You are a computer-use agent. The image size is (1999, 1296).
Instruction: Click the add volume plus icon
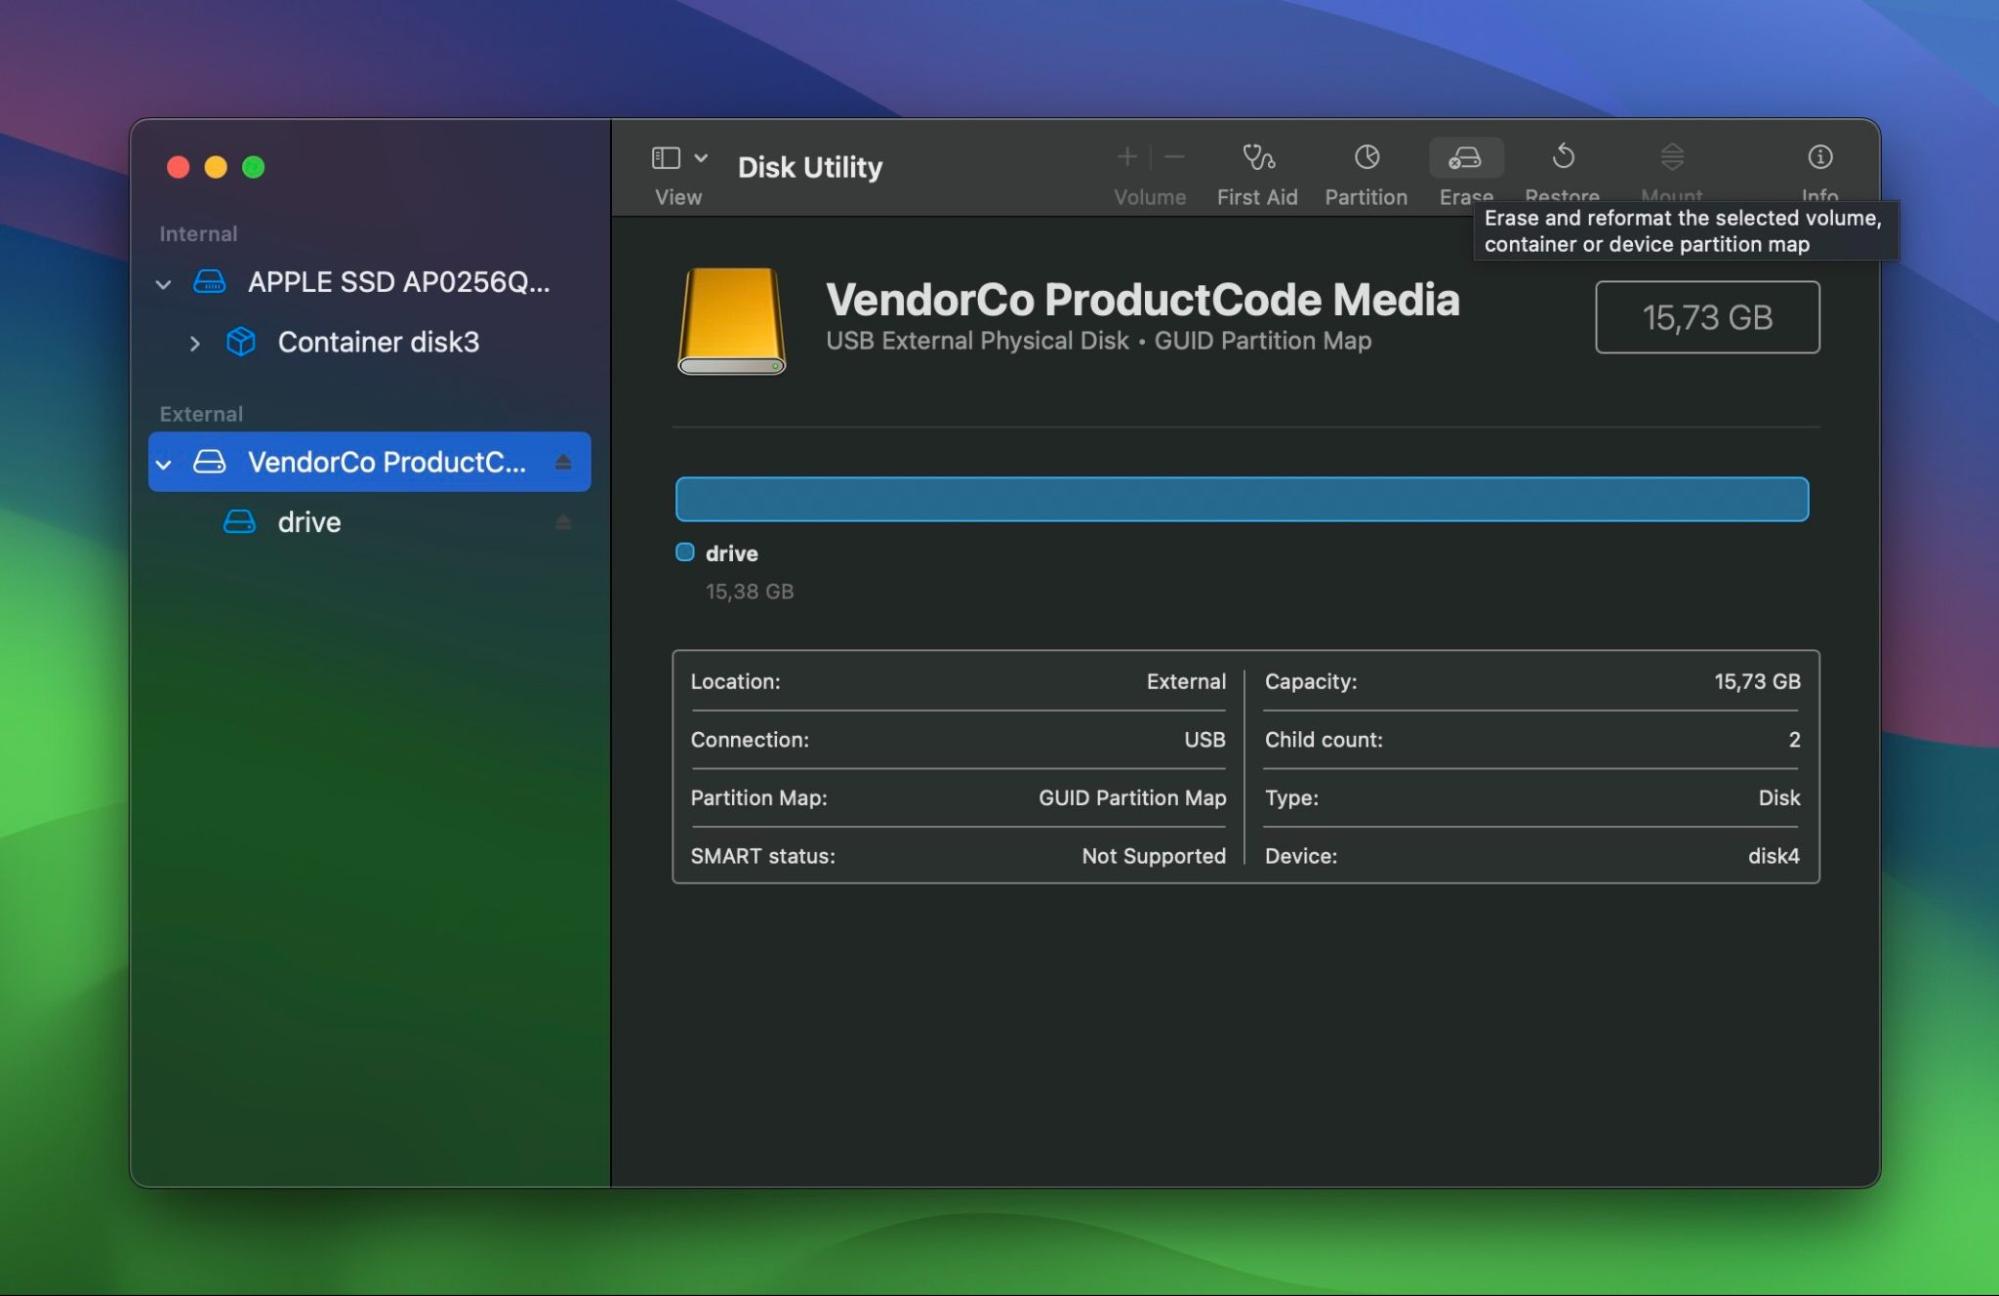coord(1127,157)
